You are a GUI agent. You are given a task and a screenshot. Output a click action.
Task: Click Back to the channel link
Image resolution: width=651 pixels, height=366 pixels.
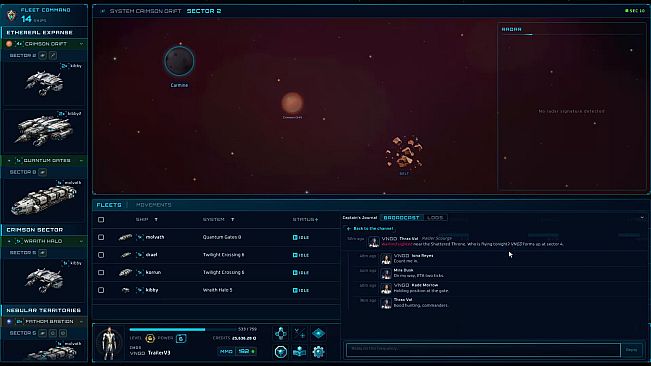tap(370, 229)
